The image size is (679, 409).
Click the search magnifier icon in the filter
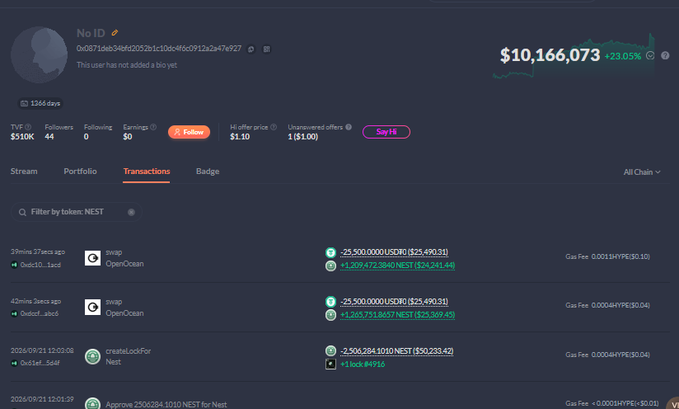(23, 212)
